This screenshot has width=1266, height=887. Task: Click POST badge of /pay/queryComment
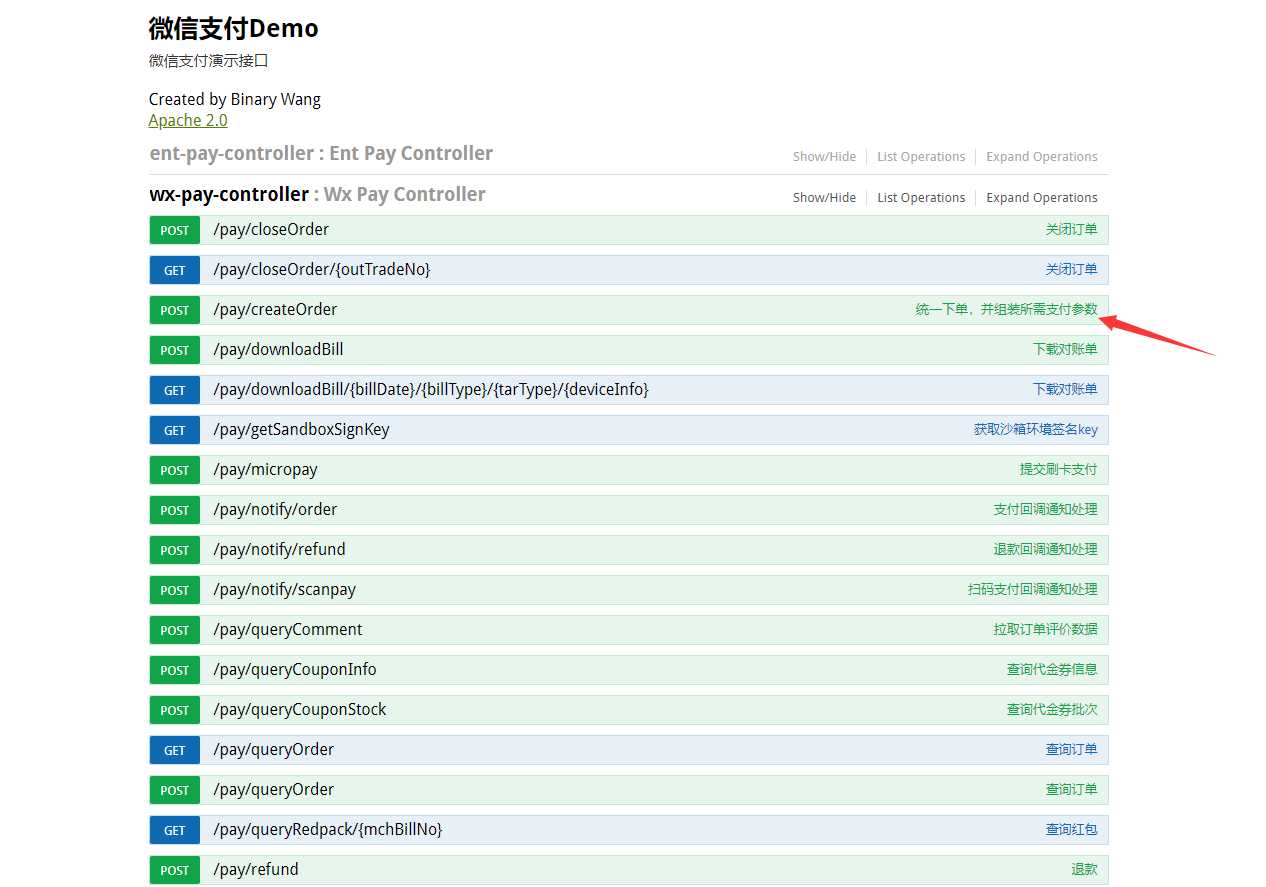point(175,630)
